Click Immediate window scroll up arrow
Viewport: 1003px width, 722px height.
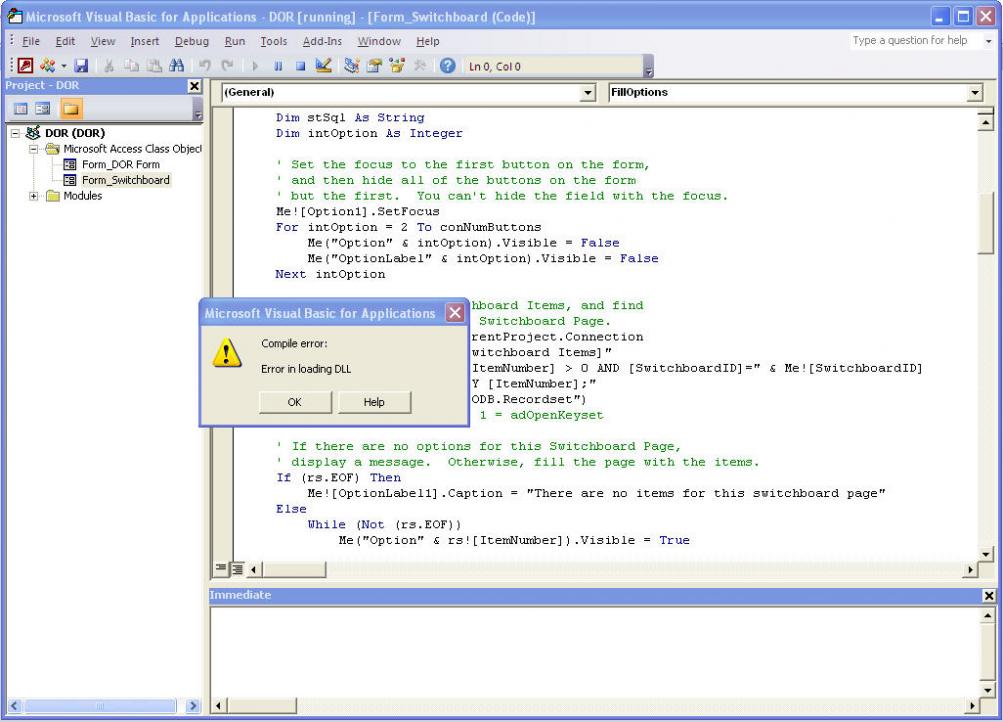point(988,616)
